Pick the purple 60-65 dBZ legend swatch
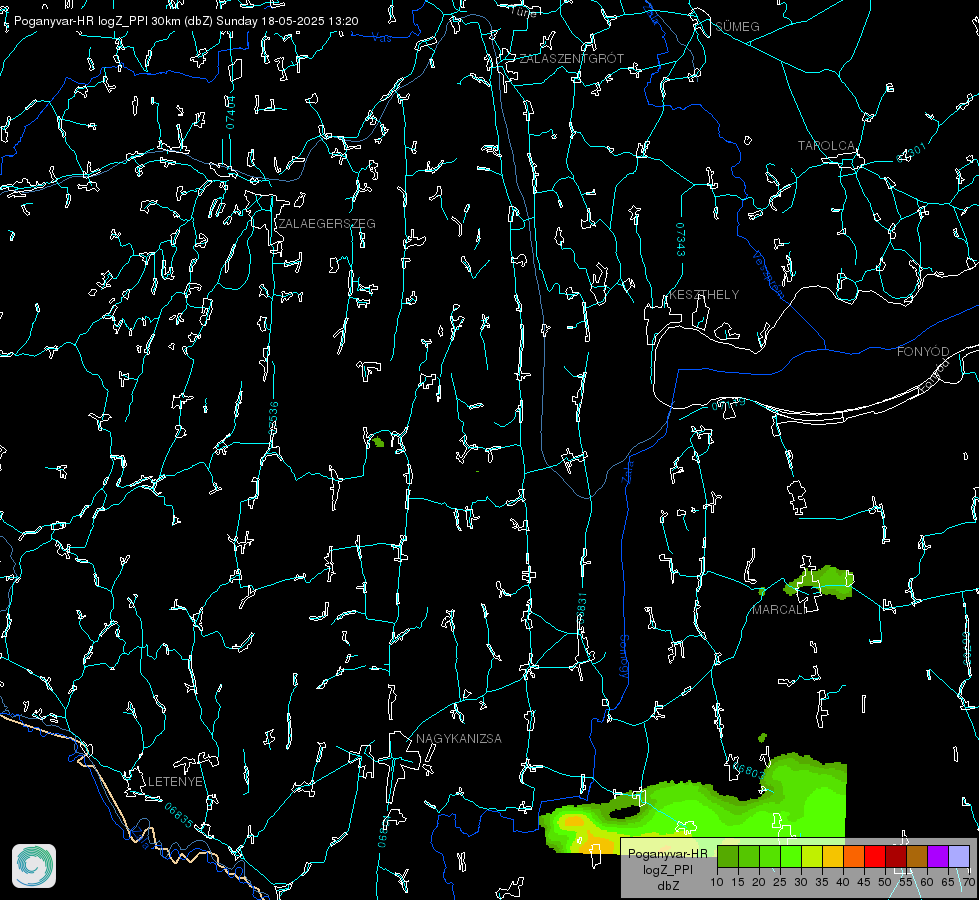The width and height of the screenshot is (979, 900). (x=938, y=856)
